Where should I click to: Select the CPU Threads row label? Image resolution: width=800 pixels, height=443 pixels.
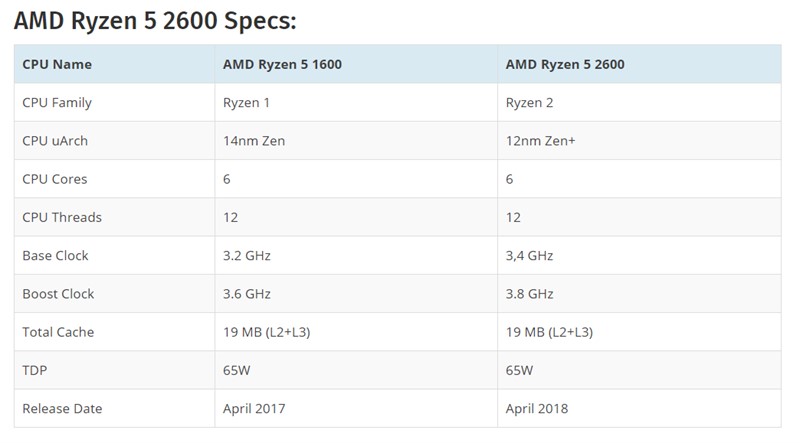click(62, 217)
